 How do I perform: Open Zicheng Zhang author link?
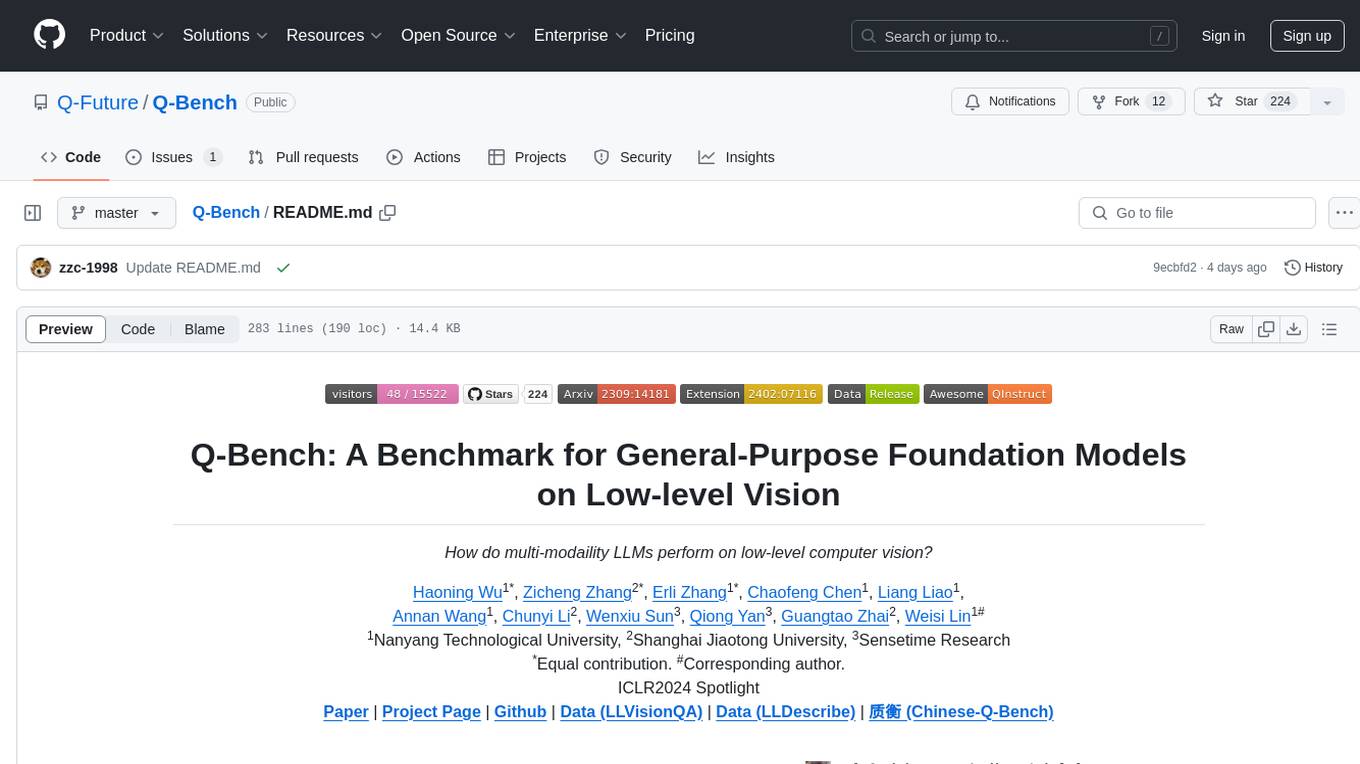[x=577, y=593]
